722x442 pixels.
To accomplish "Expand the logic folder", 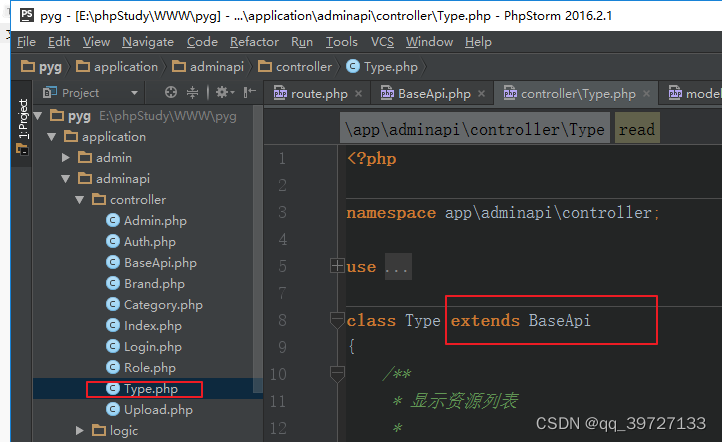I will click(x=80, y=430).
